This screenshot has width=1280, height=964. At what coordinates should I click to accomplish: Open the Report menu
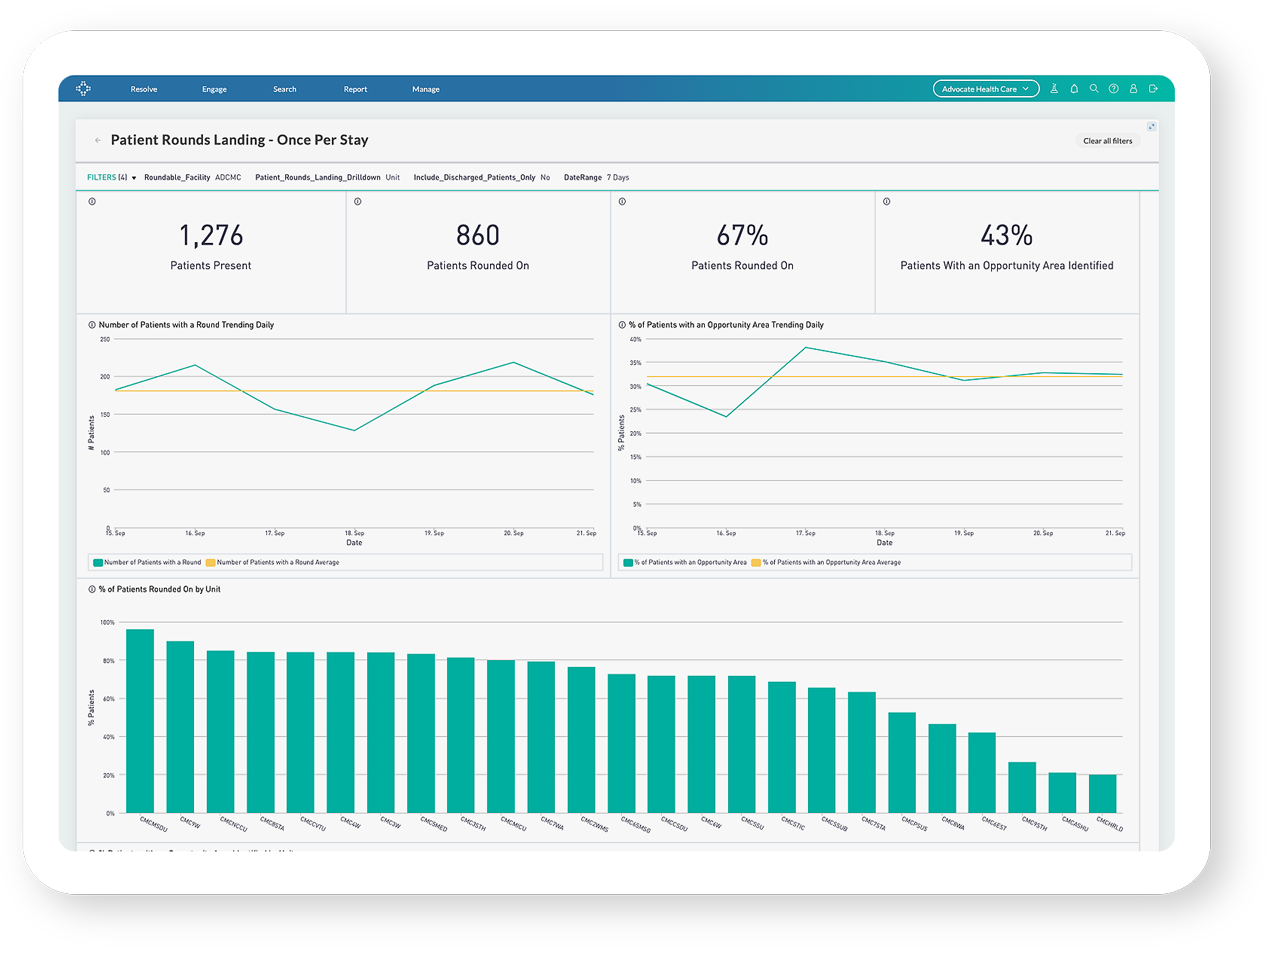(355, 89)
